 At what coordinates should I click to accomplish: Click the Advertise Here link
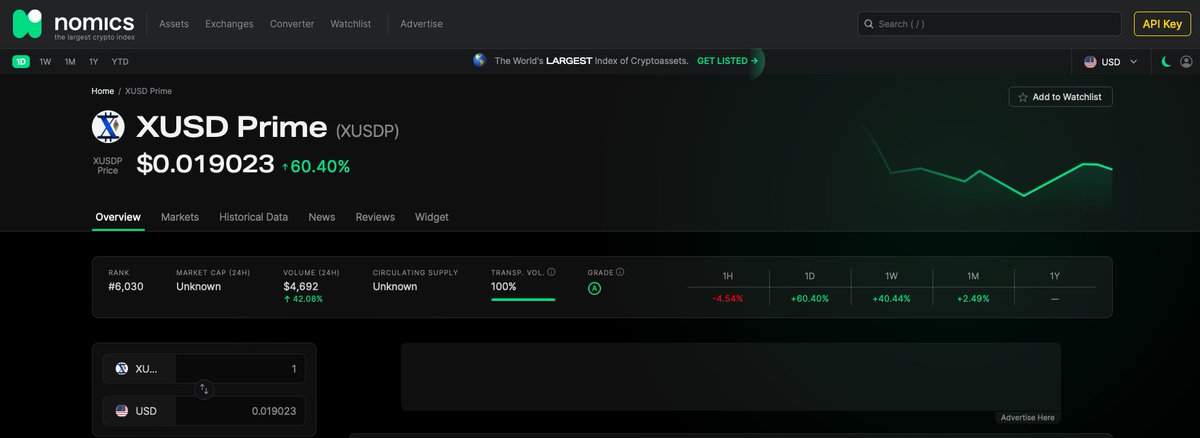pos(1027,417)
